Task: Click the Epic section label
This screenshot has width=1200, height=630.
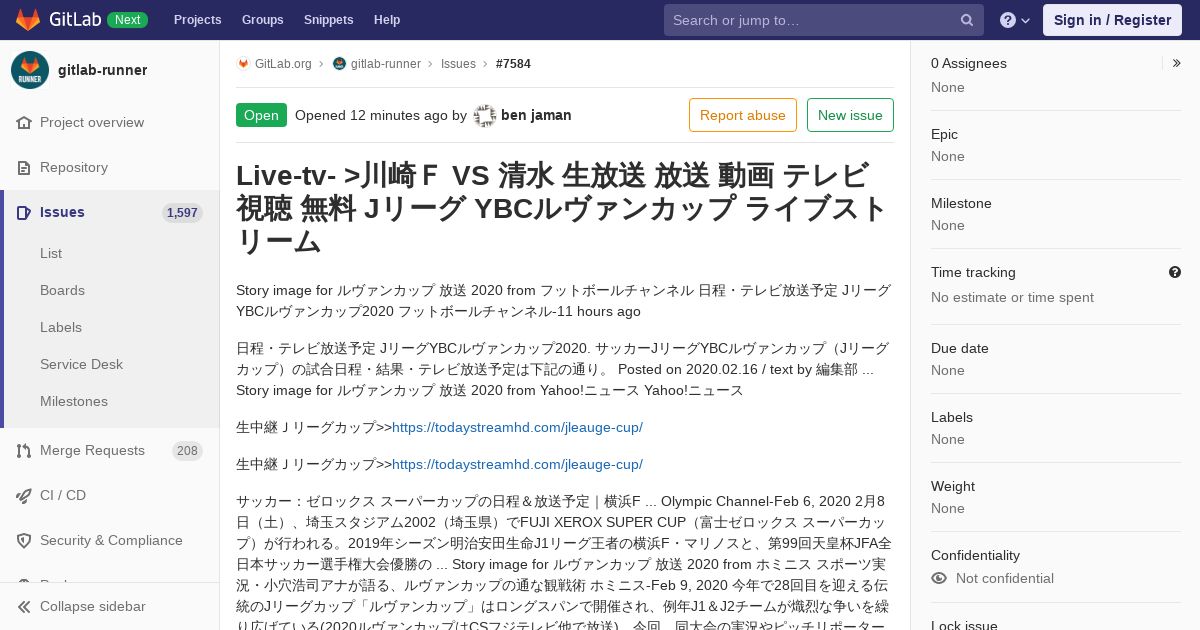Action: coord(944,134)
